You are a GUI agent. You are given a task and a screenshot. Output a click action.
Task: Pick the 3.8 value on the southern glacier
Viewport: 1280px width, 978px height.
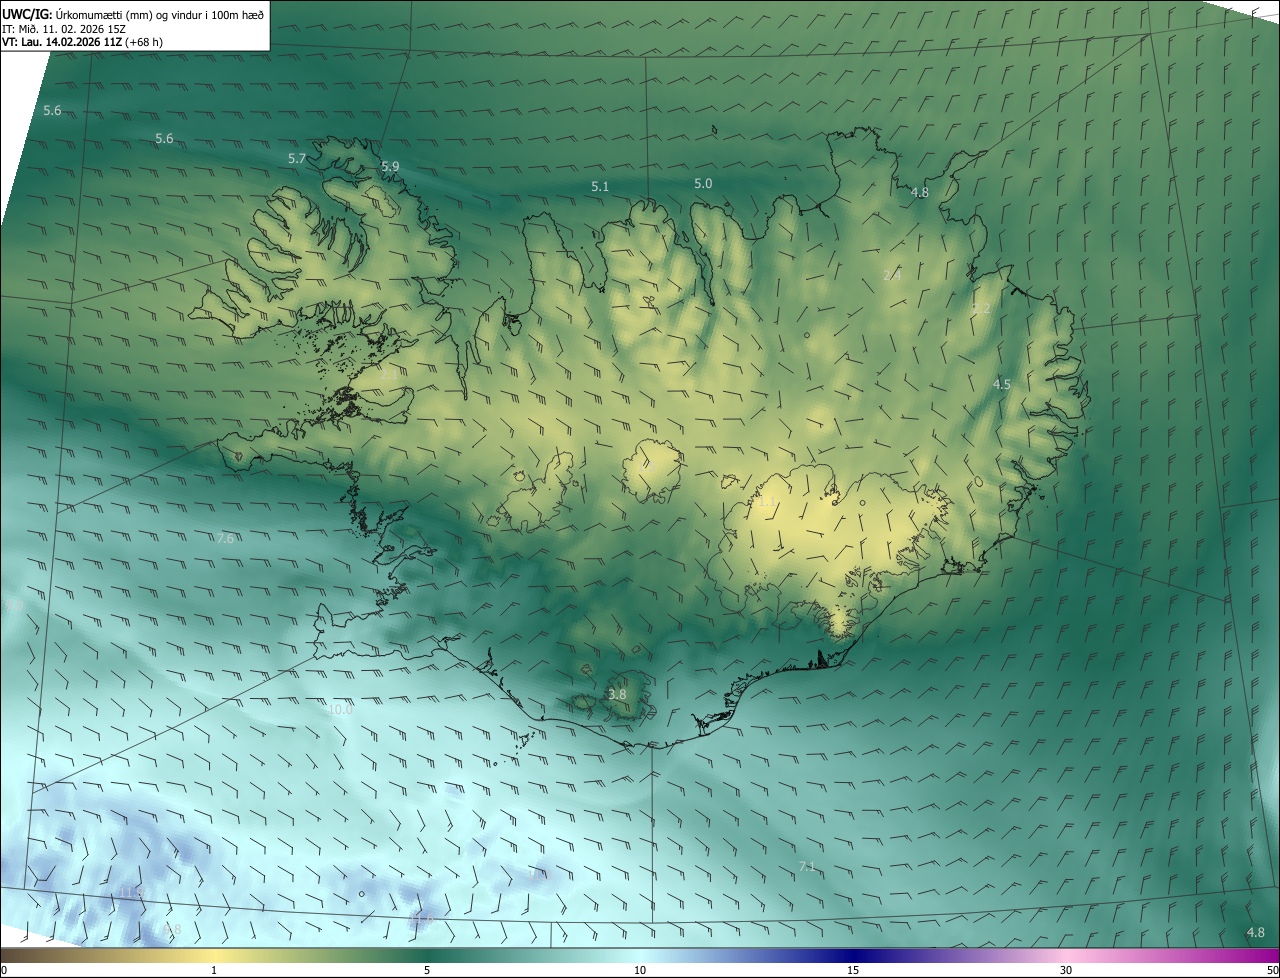point(617,694)
